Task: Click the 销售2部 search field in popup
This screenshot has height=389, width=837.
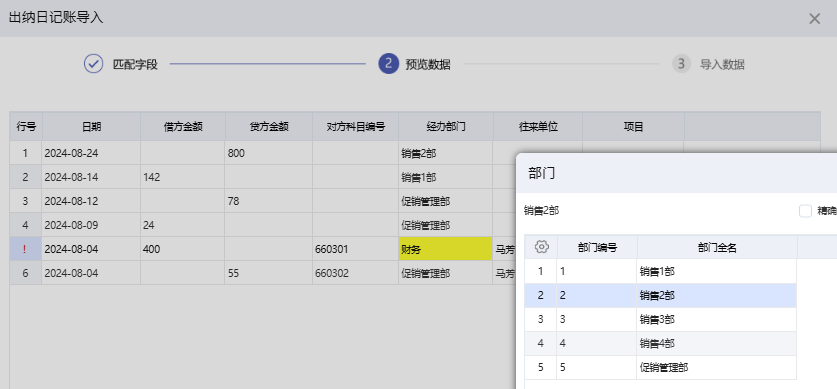Action: point(657,211)
